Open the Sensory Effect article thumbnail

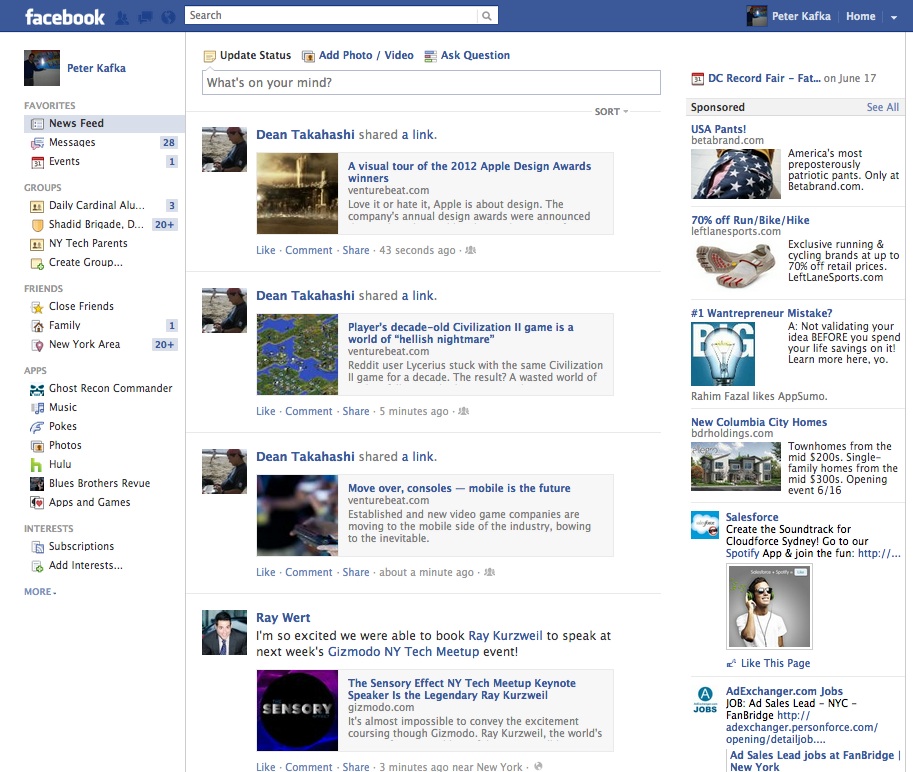pos(298,710)
